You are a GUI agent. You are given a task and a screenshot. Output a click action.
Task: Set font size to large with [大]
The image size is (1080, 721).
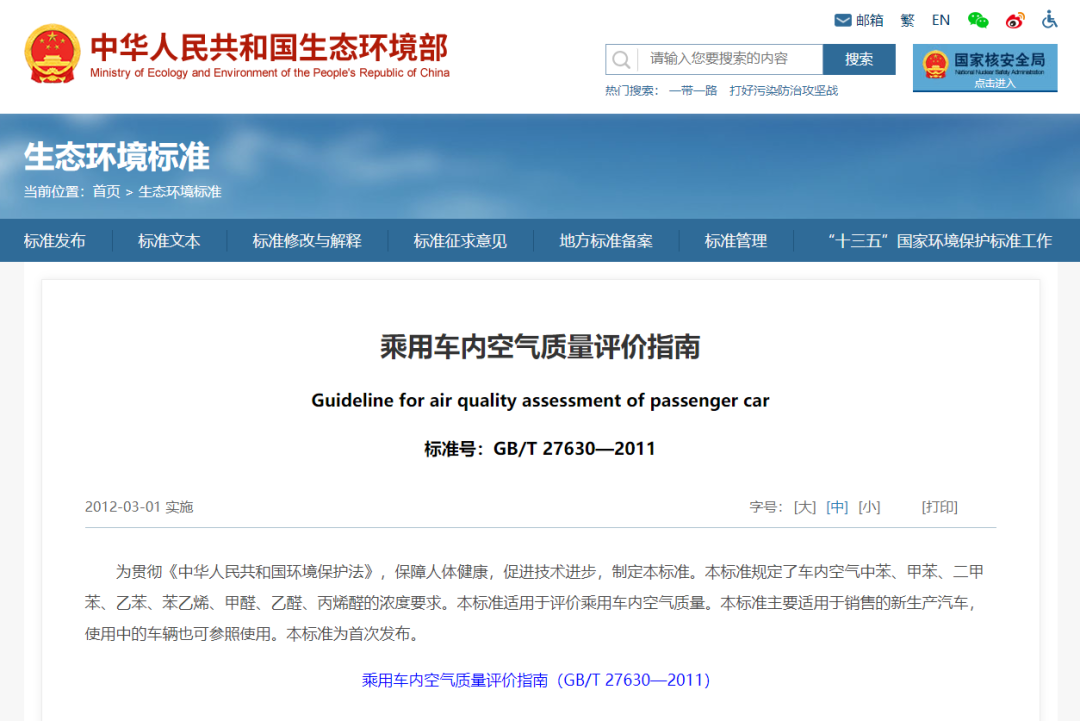[804, 507]
